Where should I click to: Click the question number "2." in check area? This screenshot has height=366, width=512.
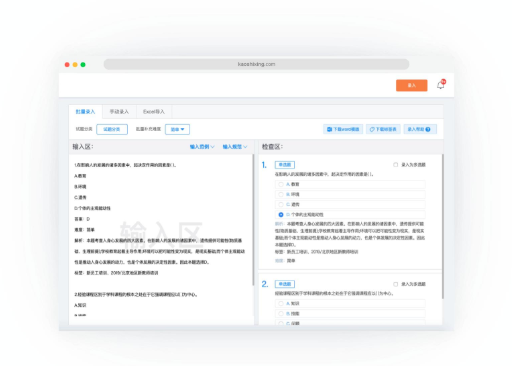tap(265, 284)
